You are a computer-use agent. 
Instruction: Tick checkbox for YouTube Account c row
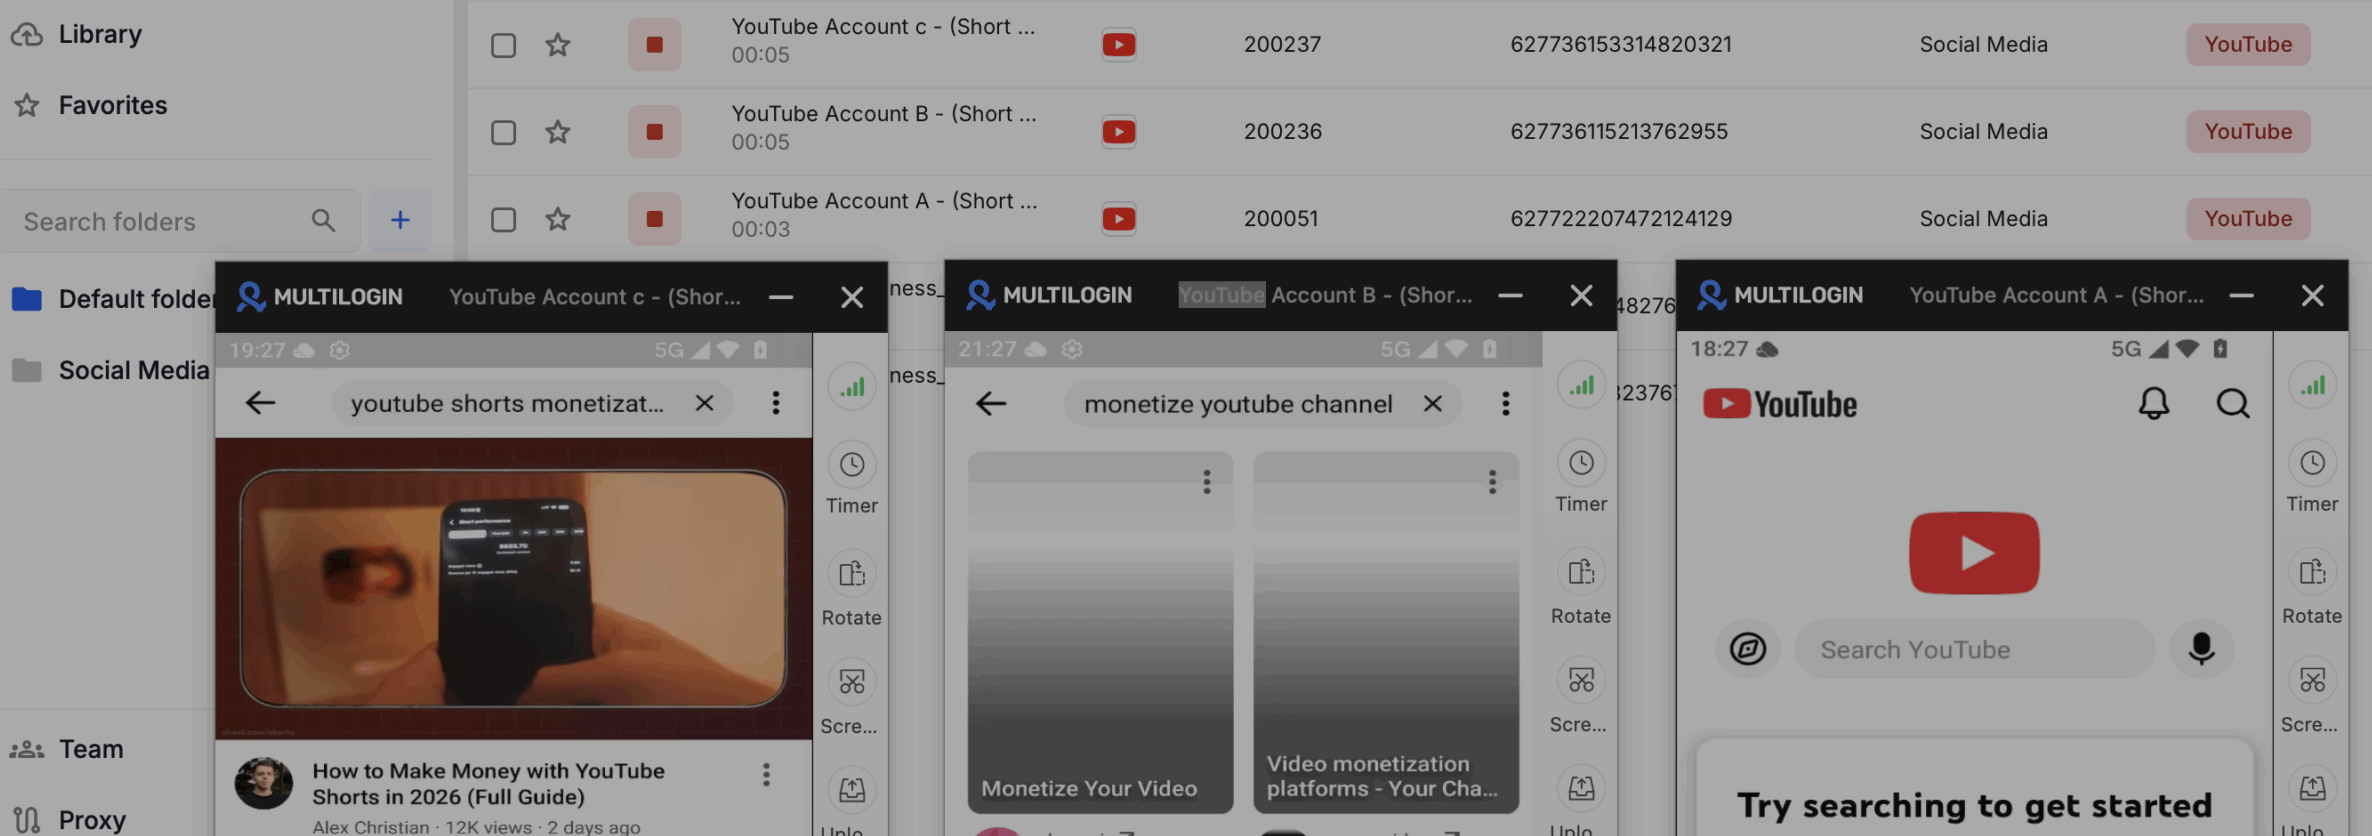point(503,45)
